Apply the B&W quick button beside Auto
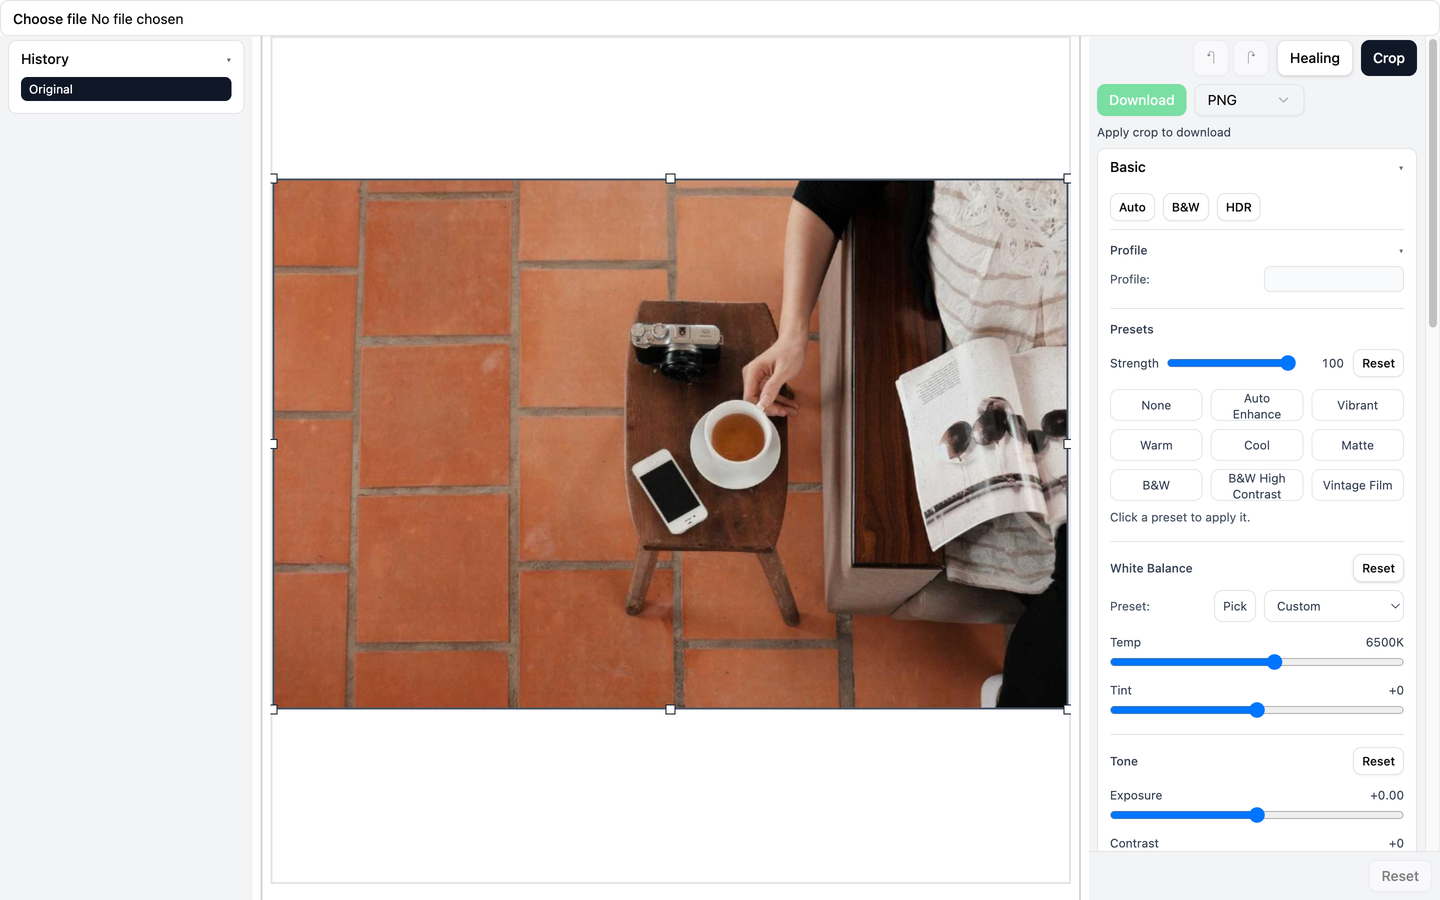Viewport: 1440px width, 900px height. tap(1185, 207)
